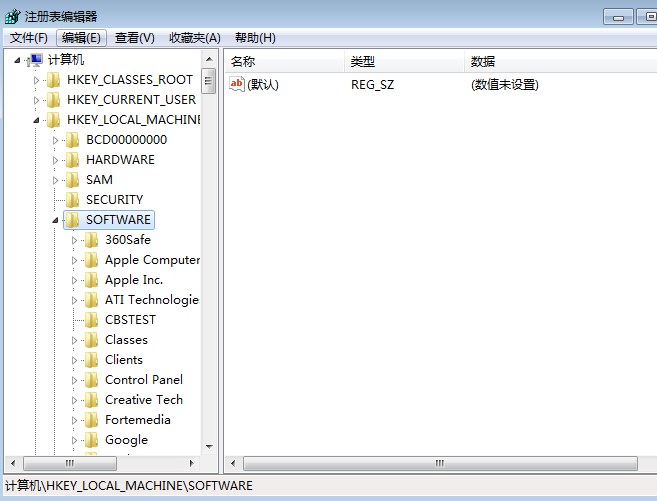Expand the Apple Computer key
The width and height of the screenshot is (657, 501).
coord(75,261)
